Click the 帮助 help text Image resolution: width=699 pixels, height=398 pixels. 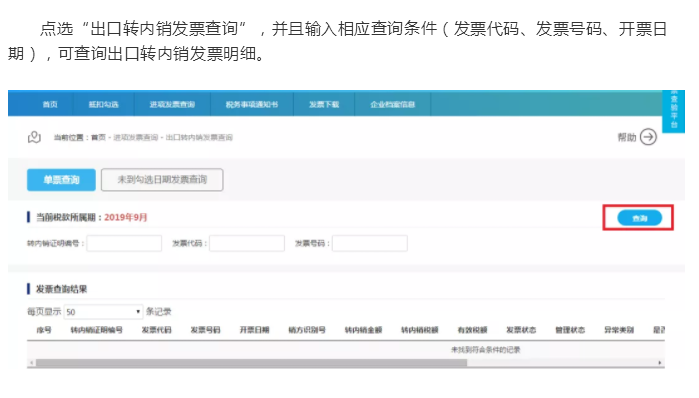pos(626,137)
